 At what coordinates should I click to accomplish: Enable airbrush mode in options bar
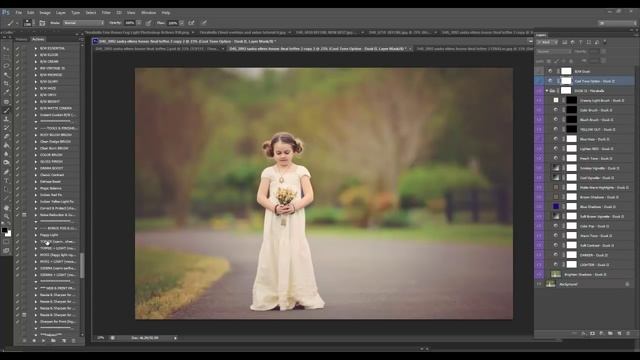pos(191,23)
